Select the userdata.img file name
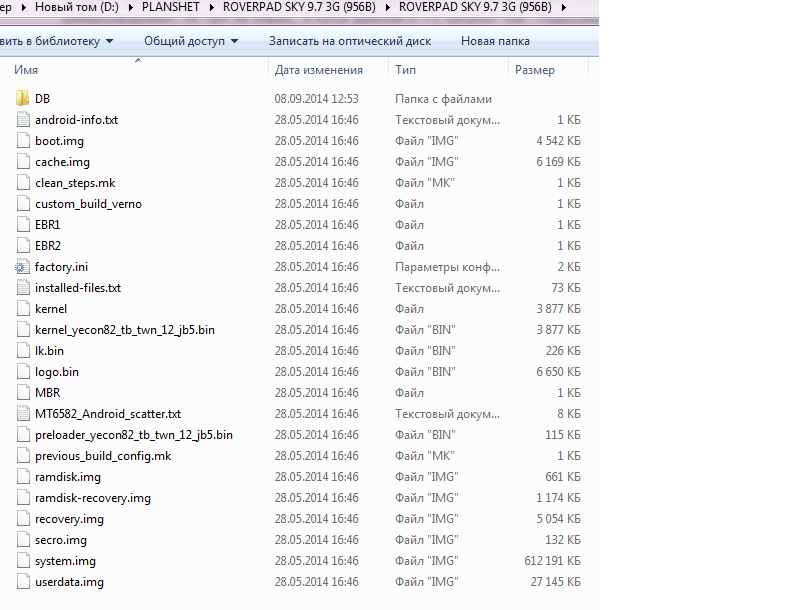Image resolution: width=801 pixels, height=610 pixels. (x=69, y=582)
